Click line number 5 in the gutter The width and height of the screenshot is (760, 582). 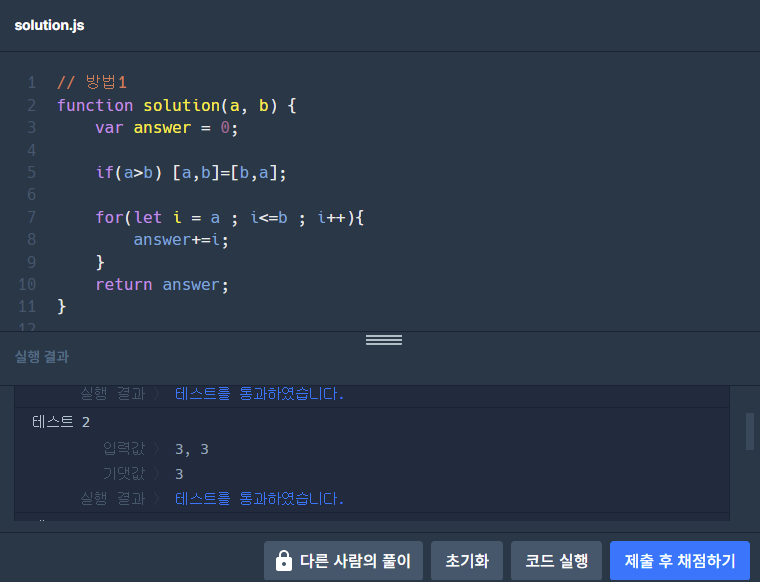click(32, 173)
